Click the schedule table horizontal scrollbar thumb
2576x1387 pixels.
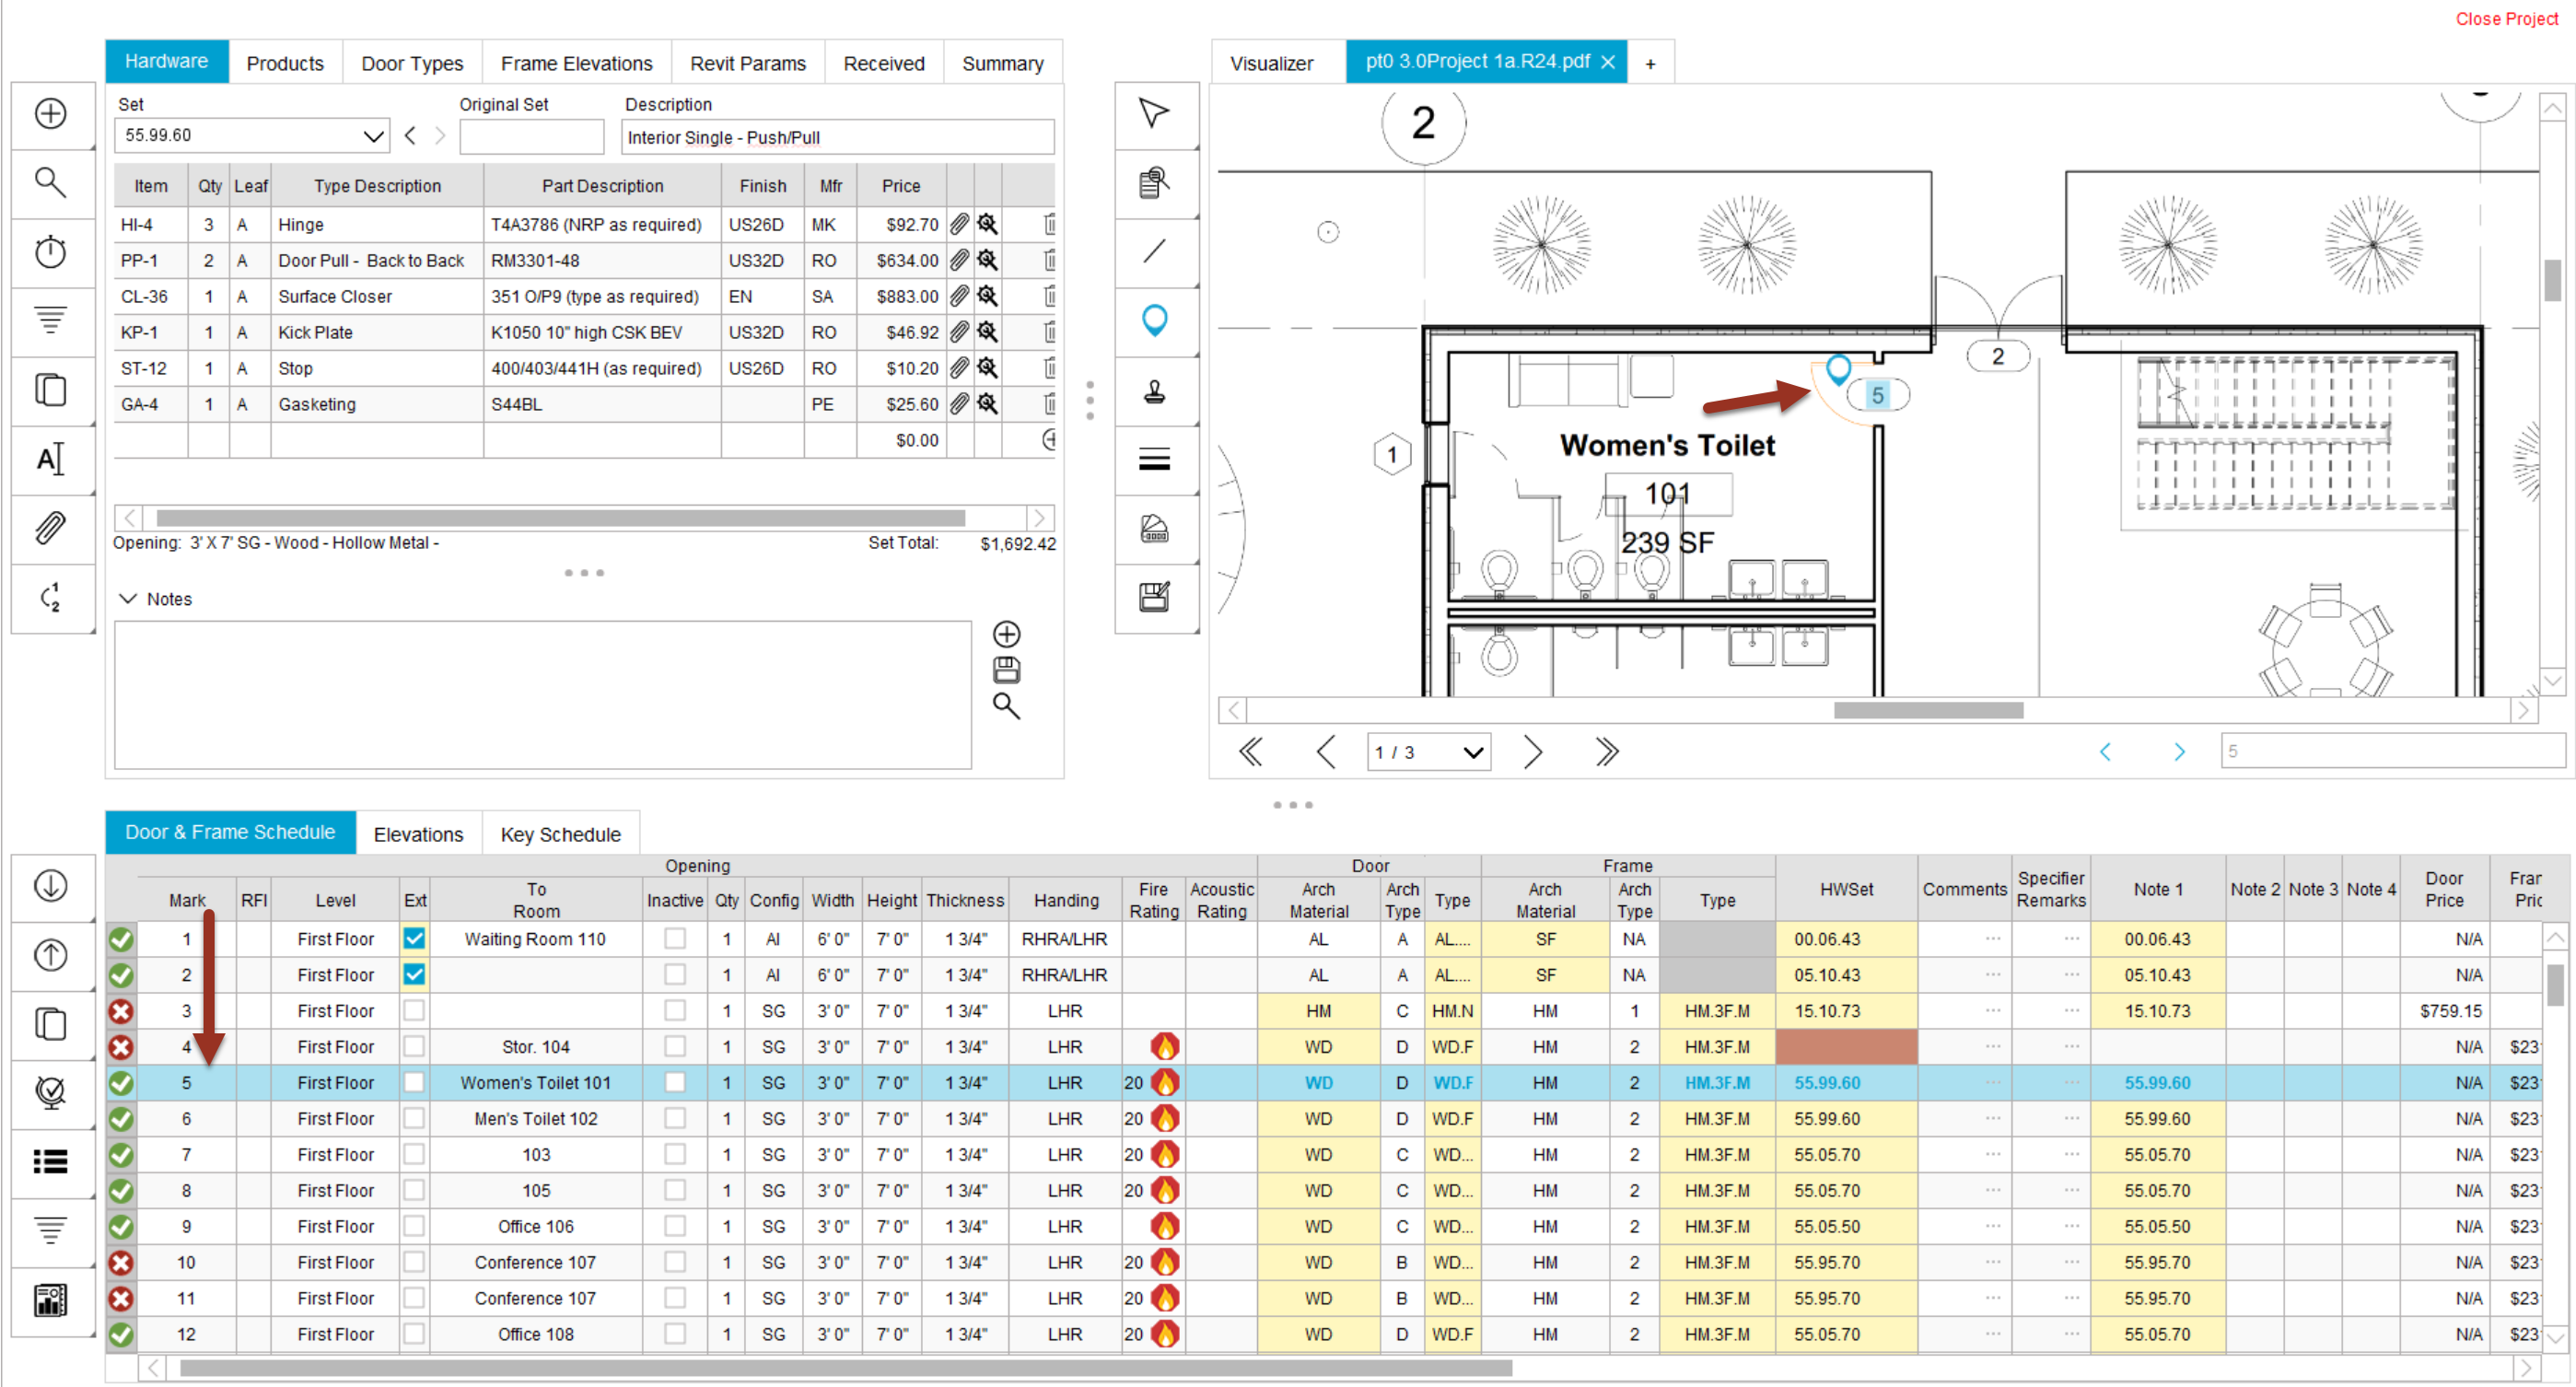pyautogui.click(x=845, y=1367)
